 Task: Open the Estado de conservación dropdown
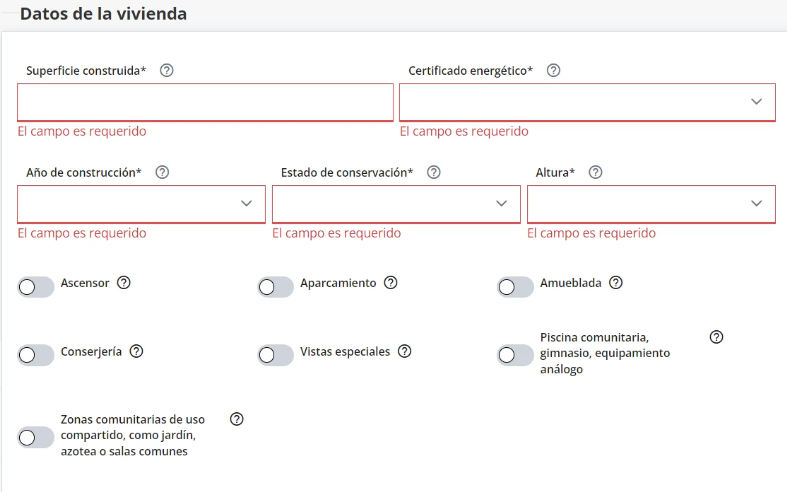[x=397, y=204]
